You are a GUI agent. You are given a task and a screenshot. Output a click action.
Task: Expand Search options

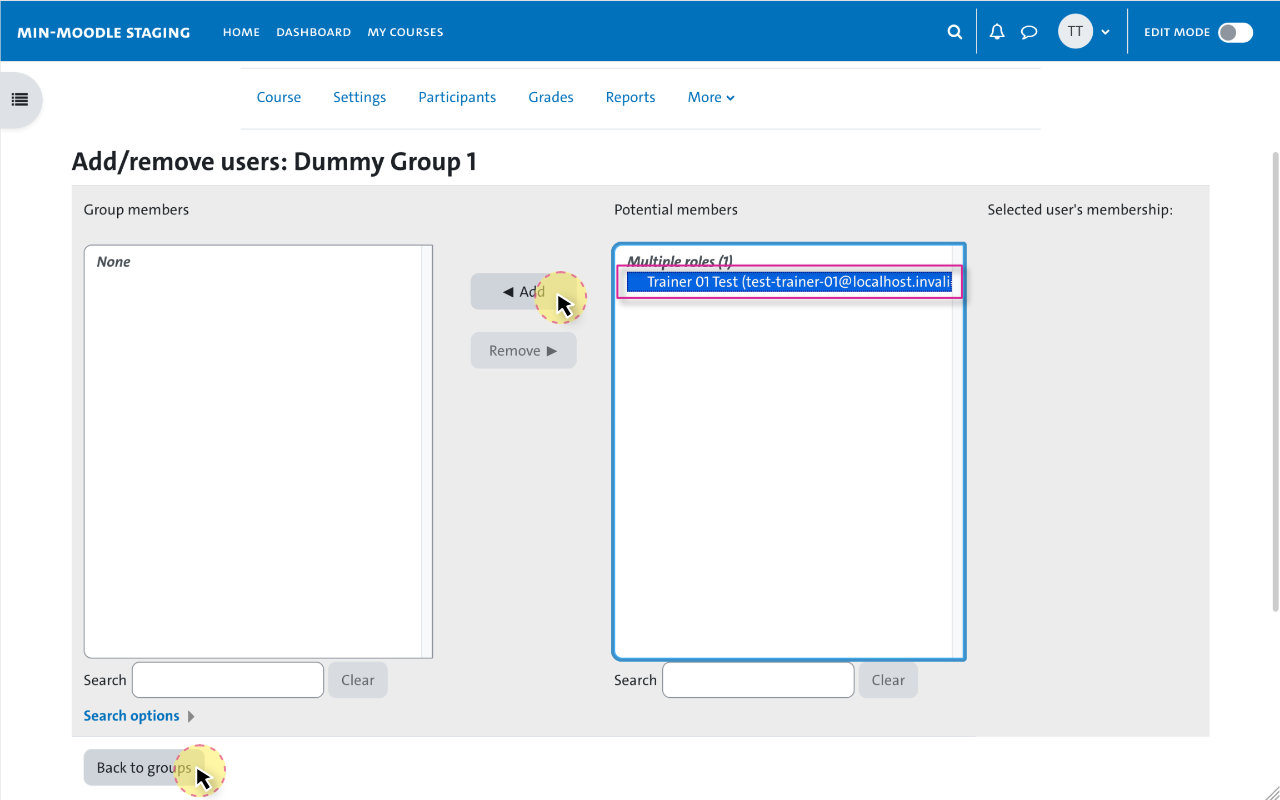click(139, 716)
